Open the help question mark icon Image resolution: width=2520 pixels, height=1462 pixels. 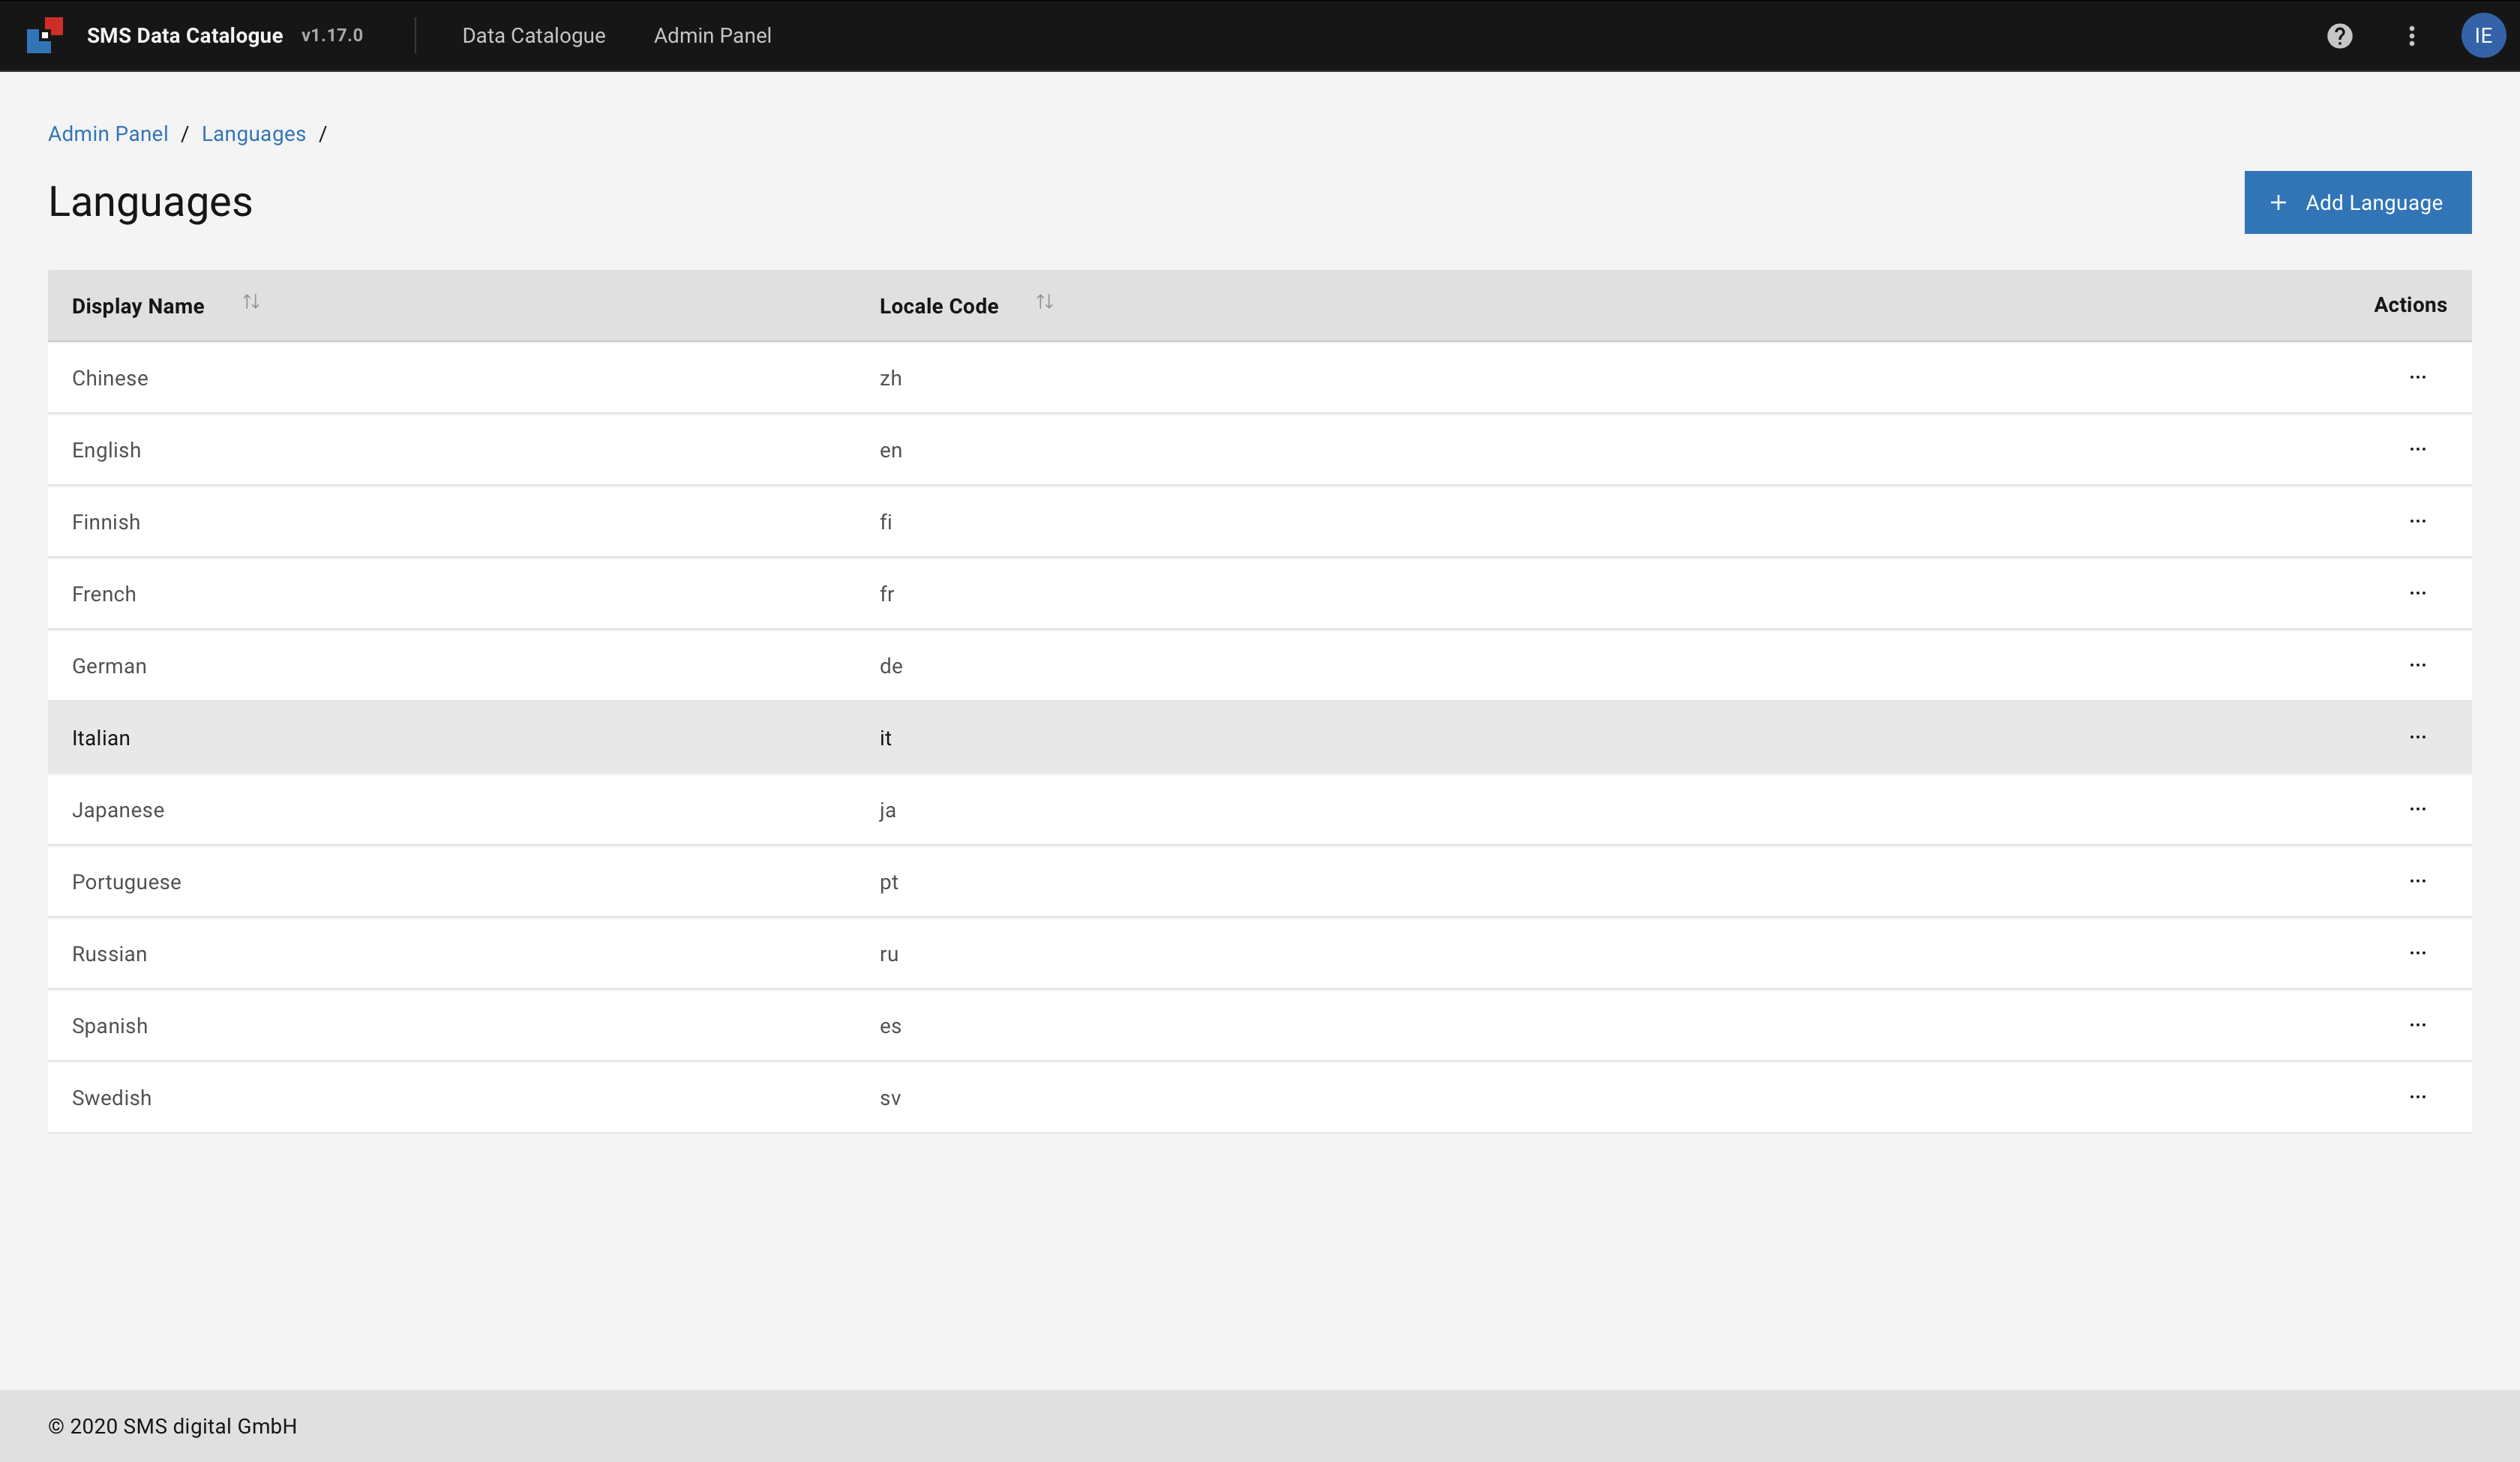2339,36
